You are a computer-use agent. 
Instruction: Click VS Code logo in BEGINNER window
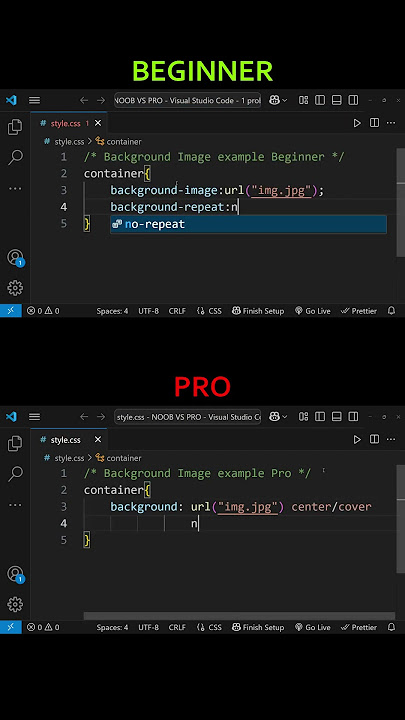[x=11, y=100]
